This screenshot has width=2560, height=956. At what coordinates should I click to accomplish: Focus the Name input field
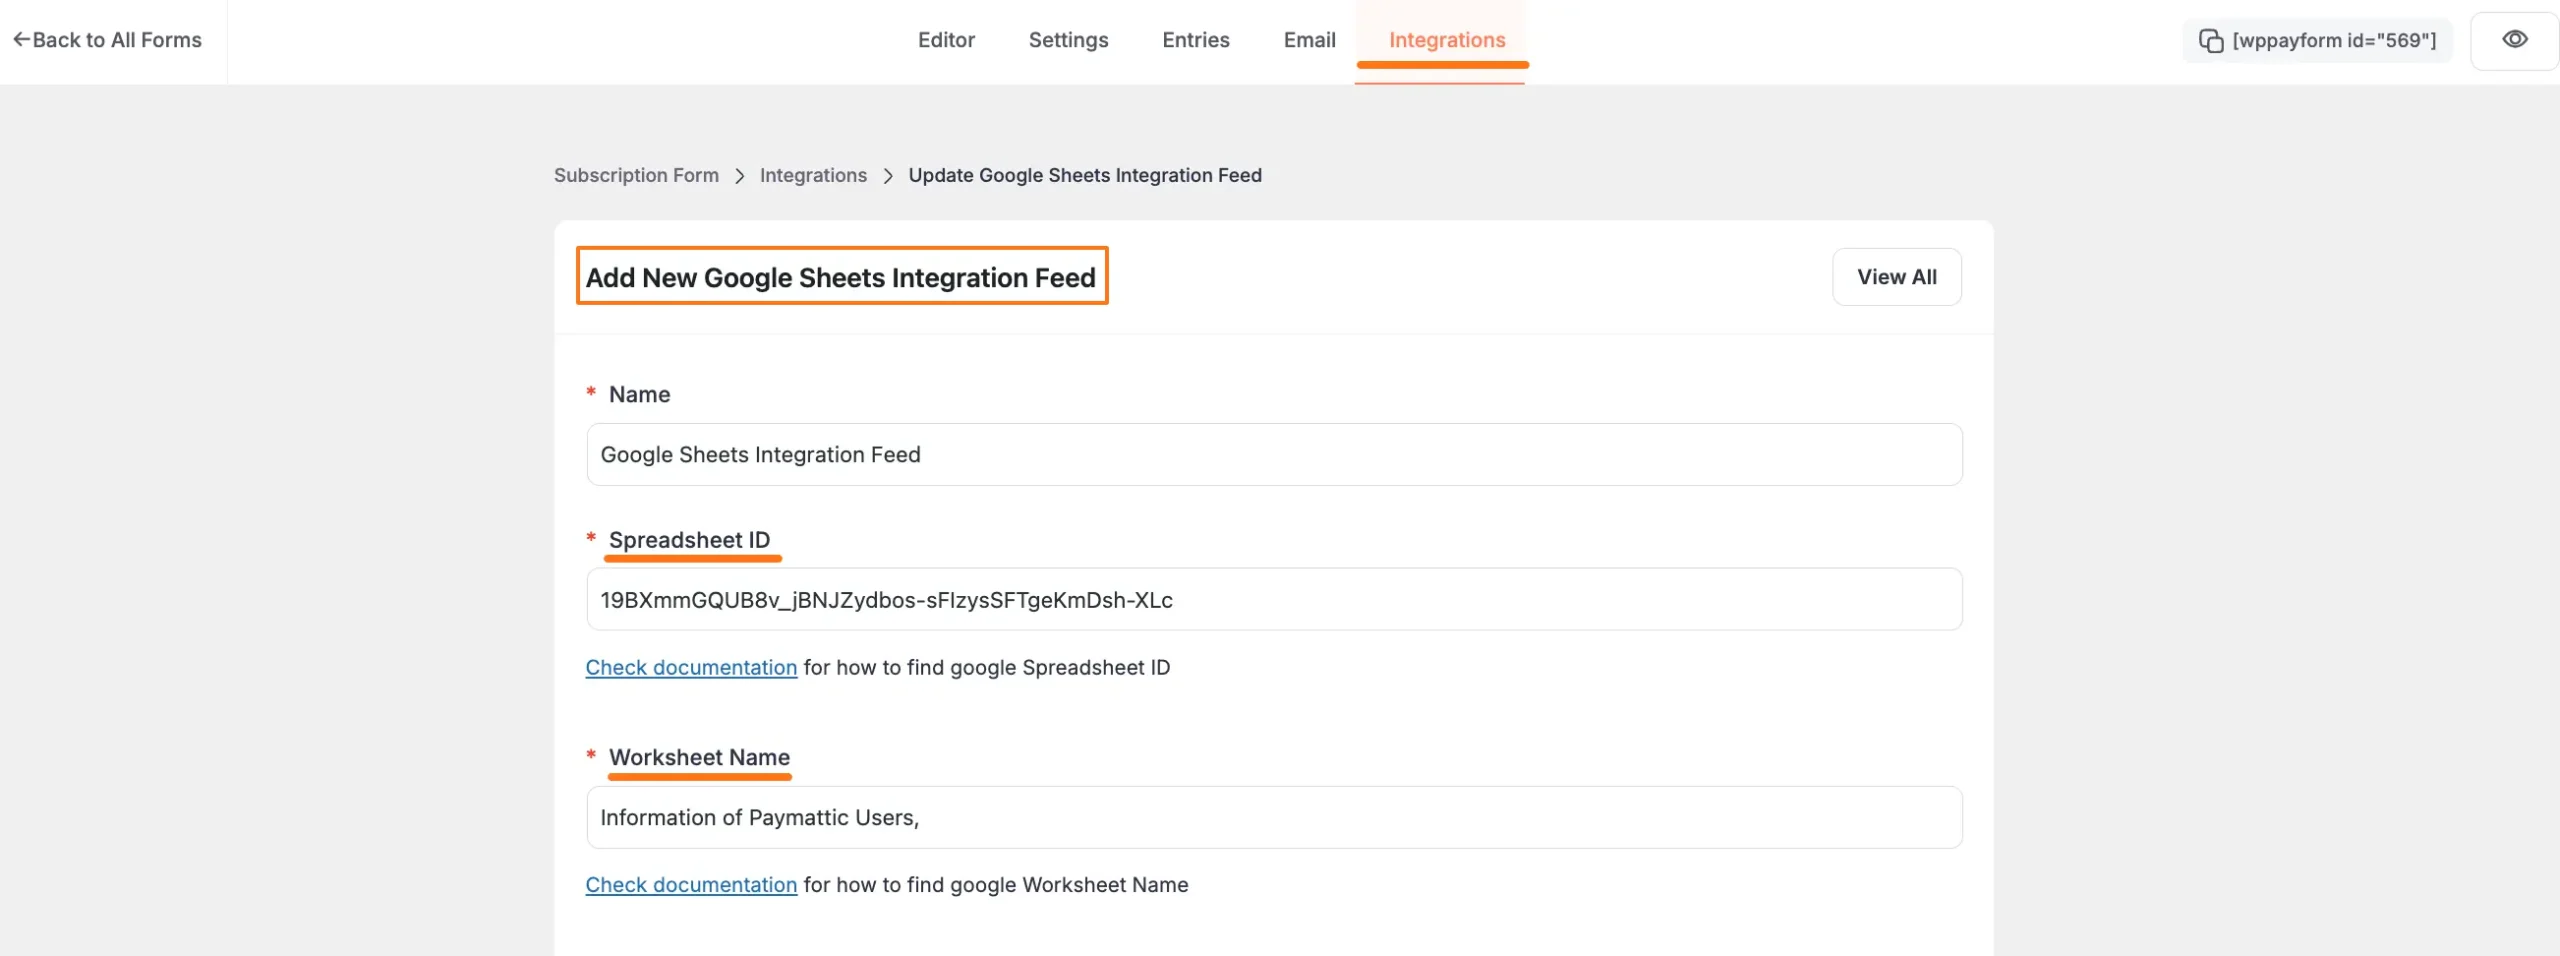coord(1274,455)
